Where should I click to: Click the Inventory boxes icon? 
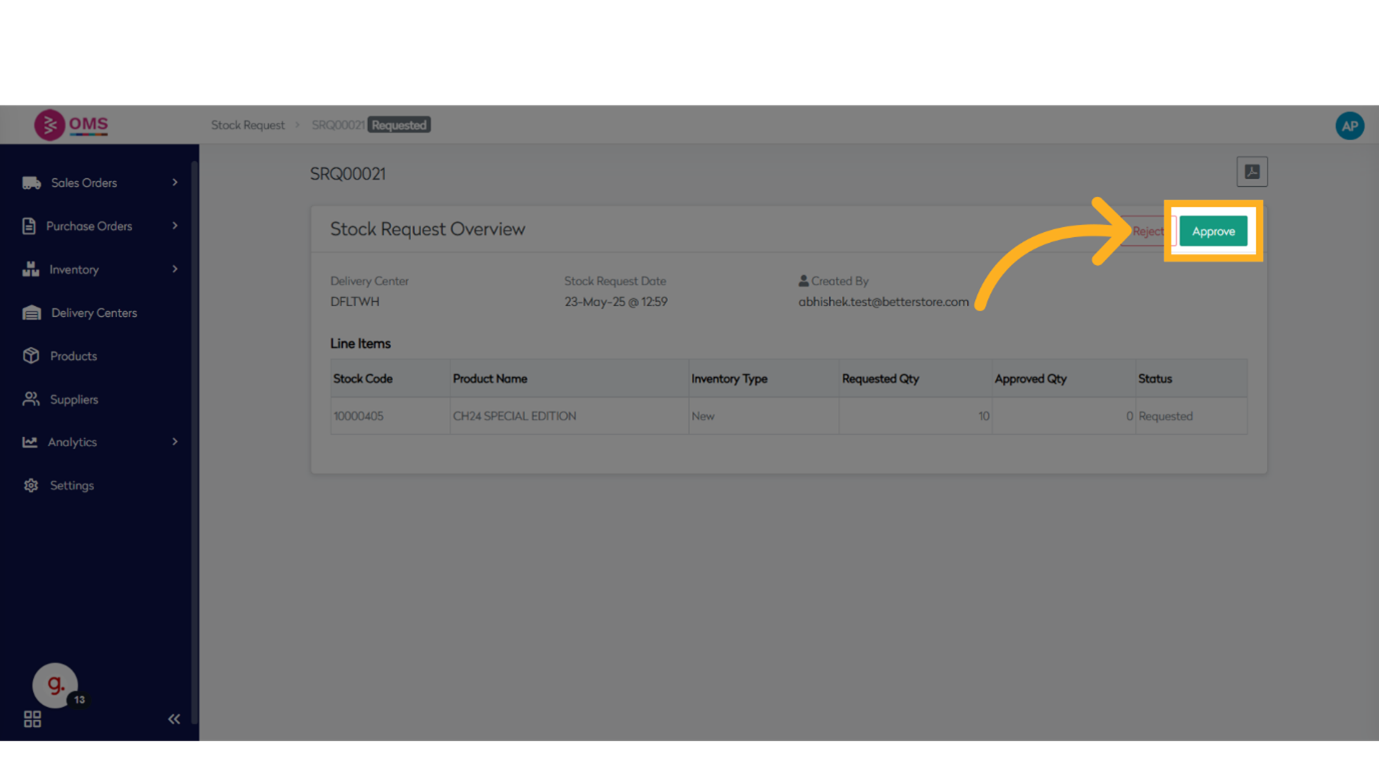point(31,270)
